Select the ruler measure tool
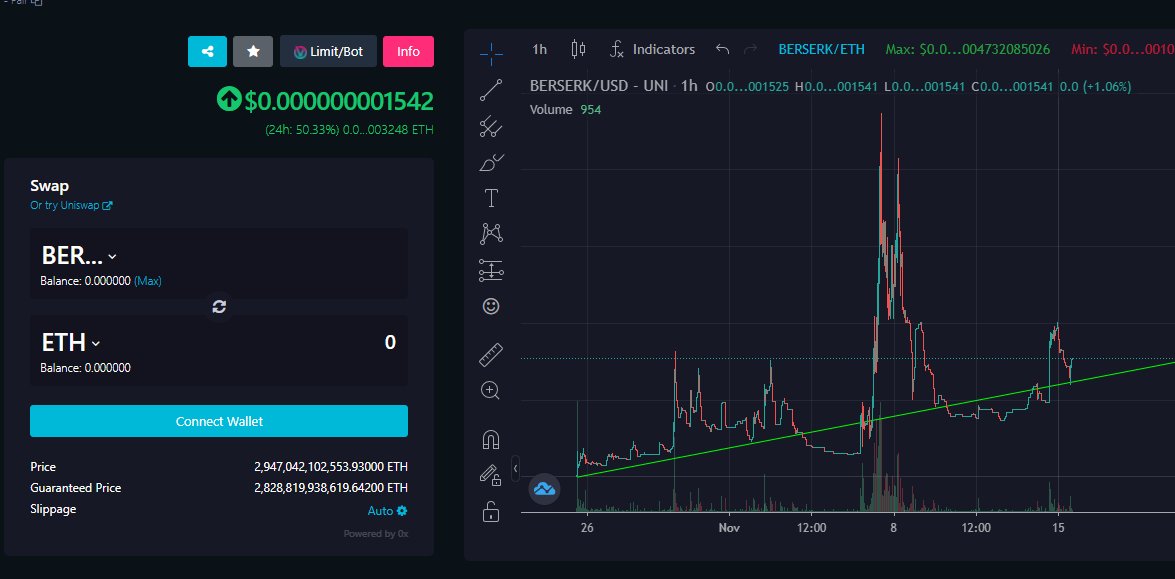The height and width of the screenshot is (579, 1175). (x=491, y=354)
